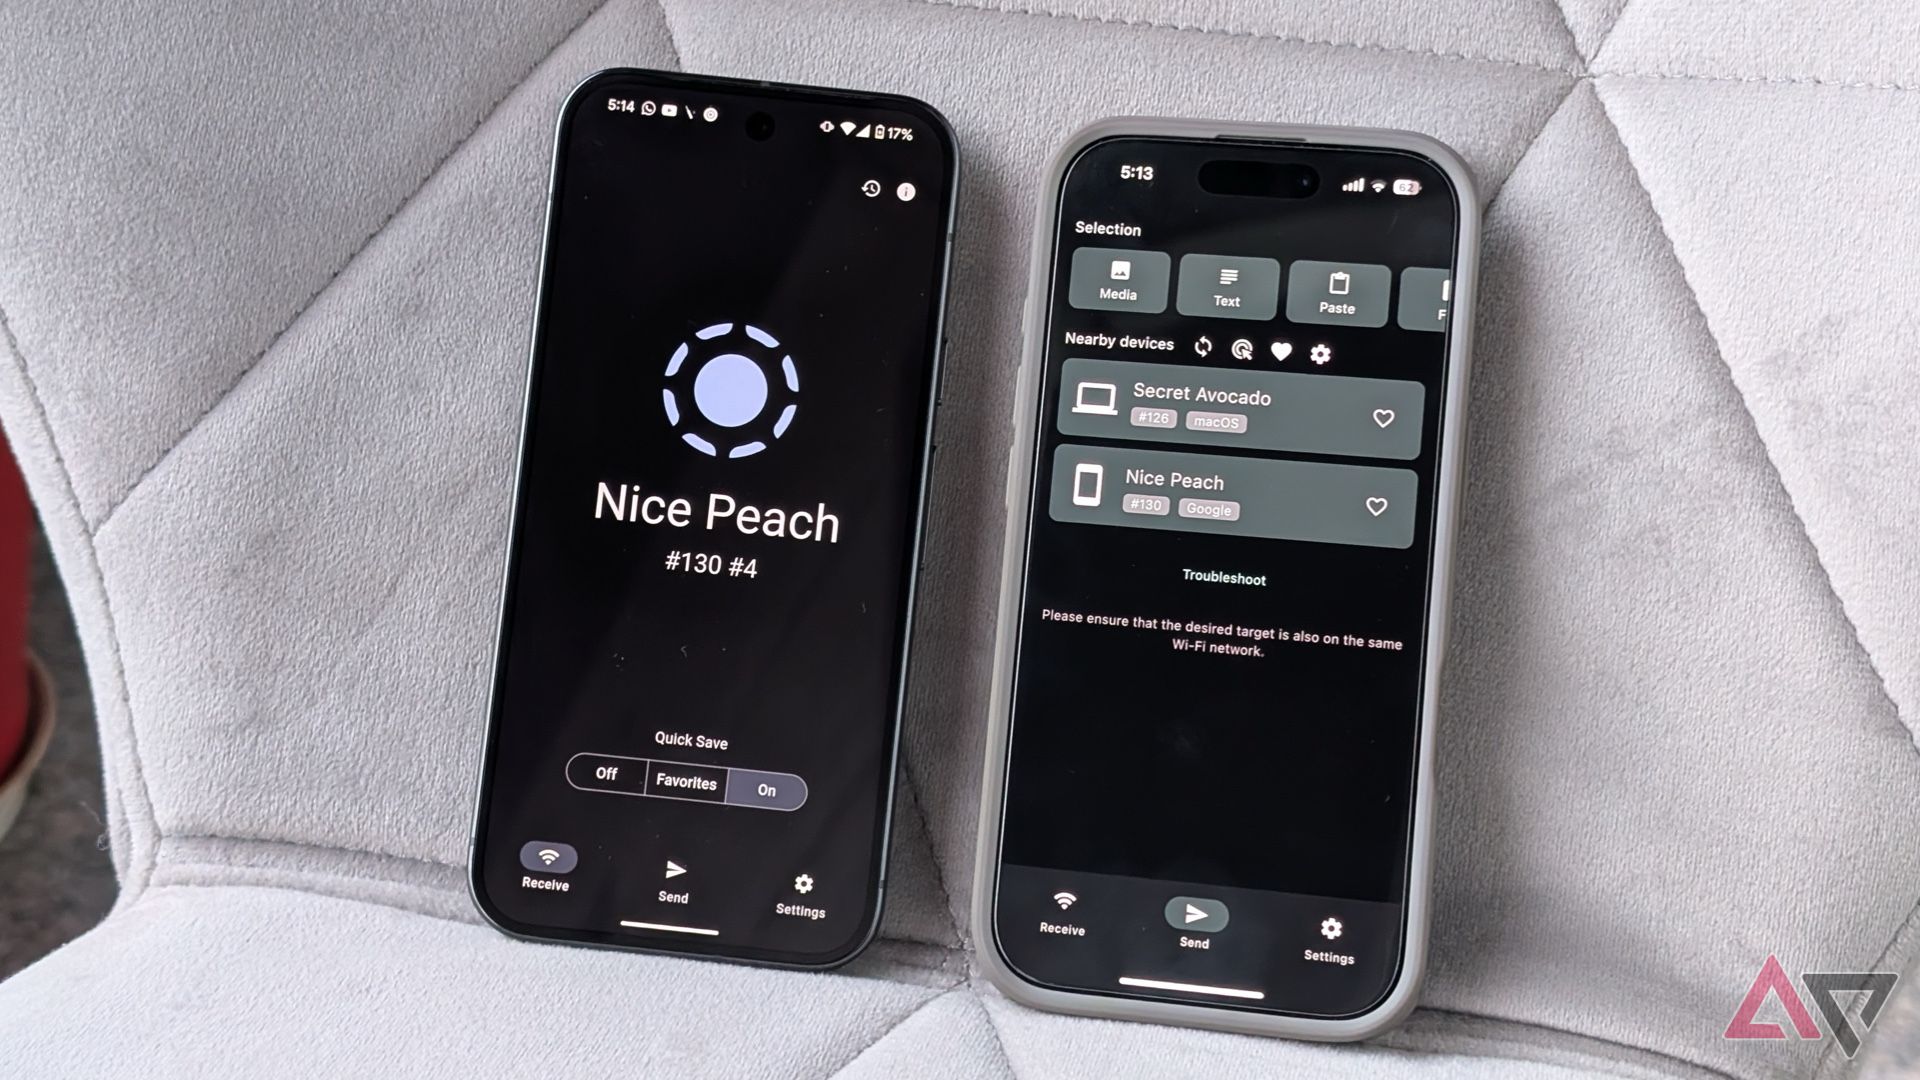Image resolution: width=1920 pixels, height=1080 pixels.
Task: Click the refresh nearby devices icon
Action: click(x=1201, y=348)
